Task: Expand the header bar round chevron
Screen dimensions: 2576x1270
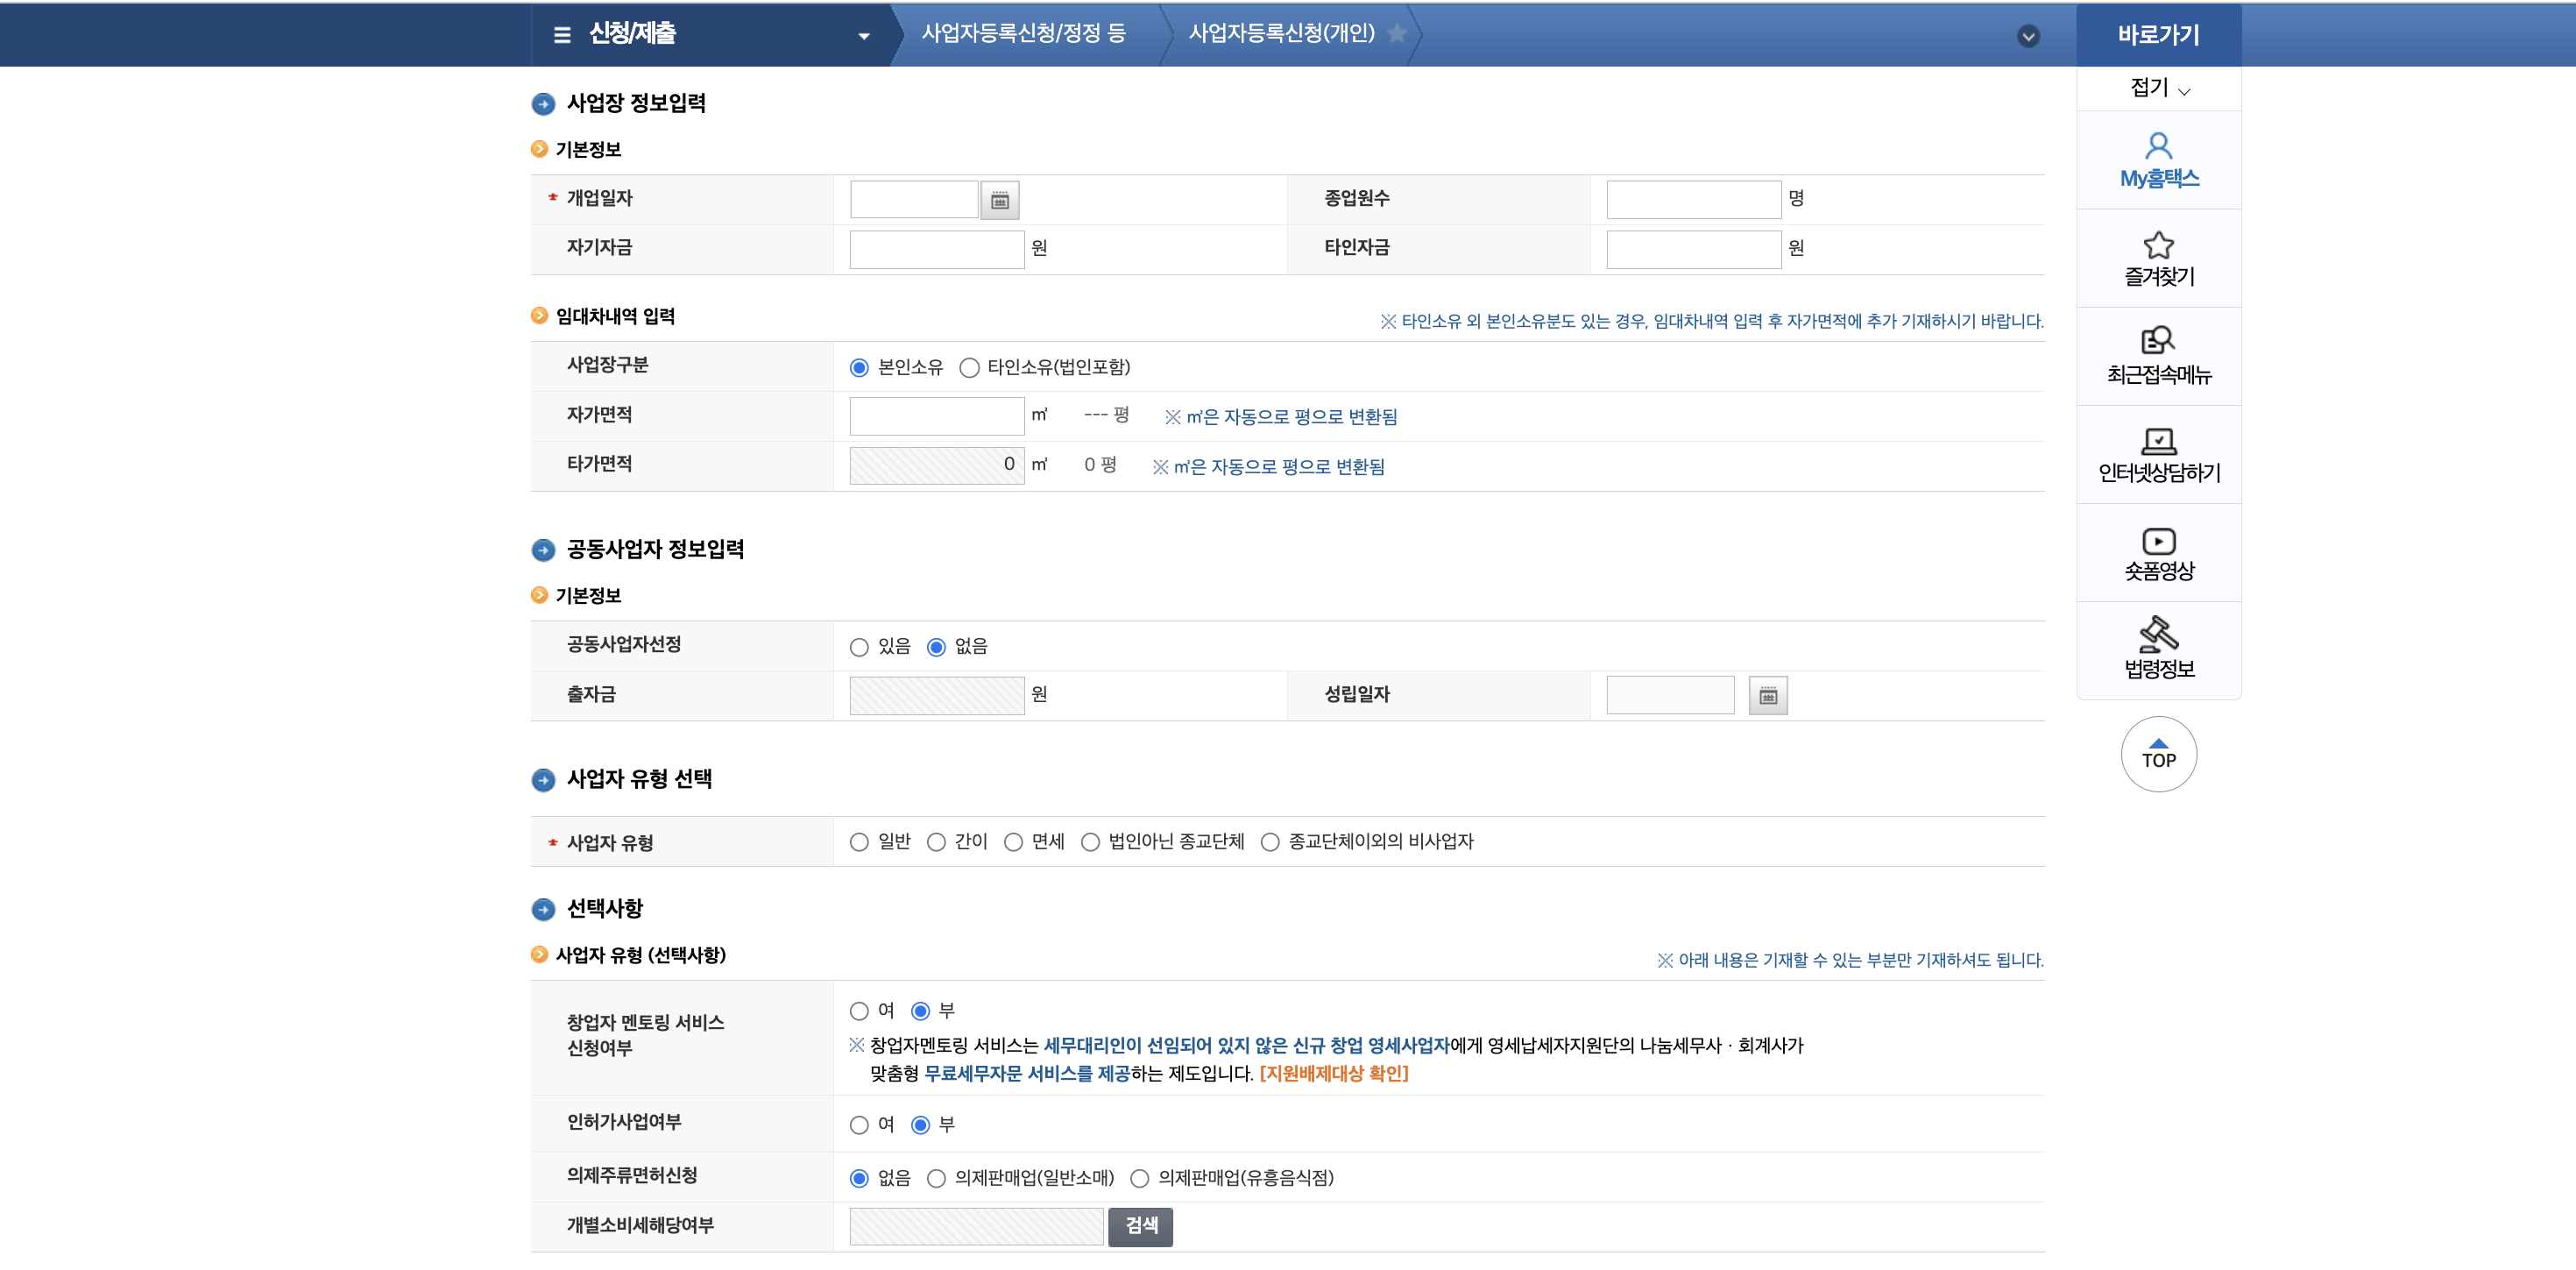Action: click(x=2028, y=37)
